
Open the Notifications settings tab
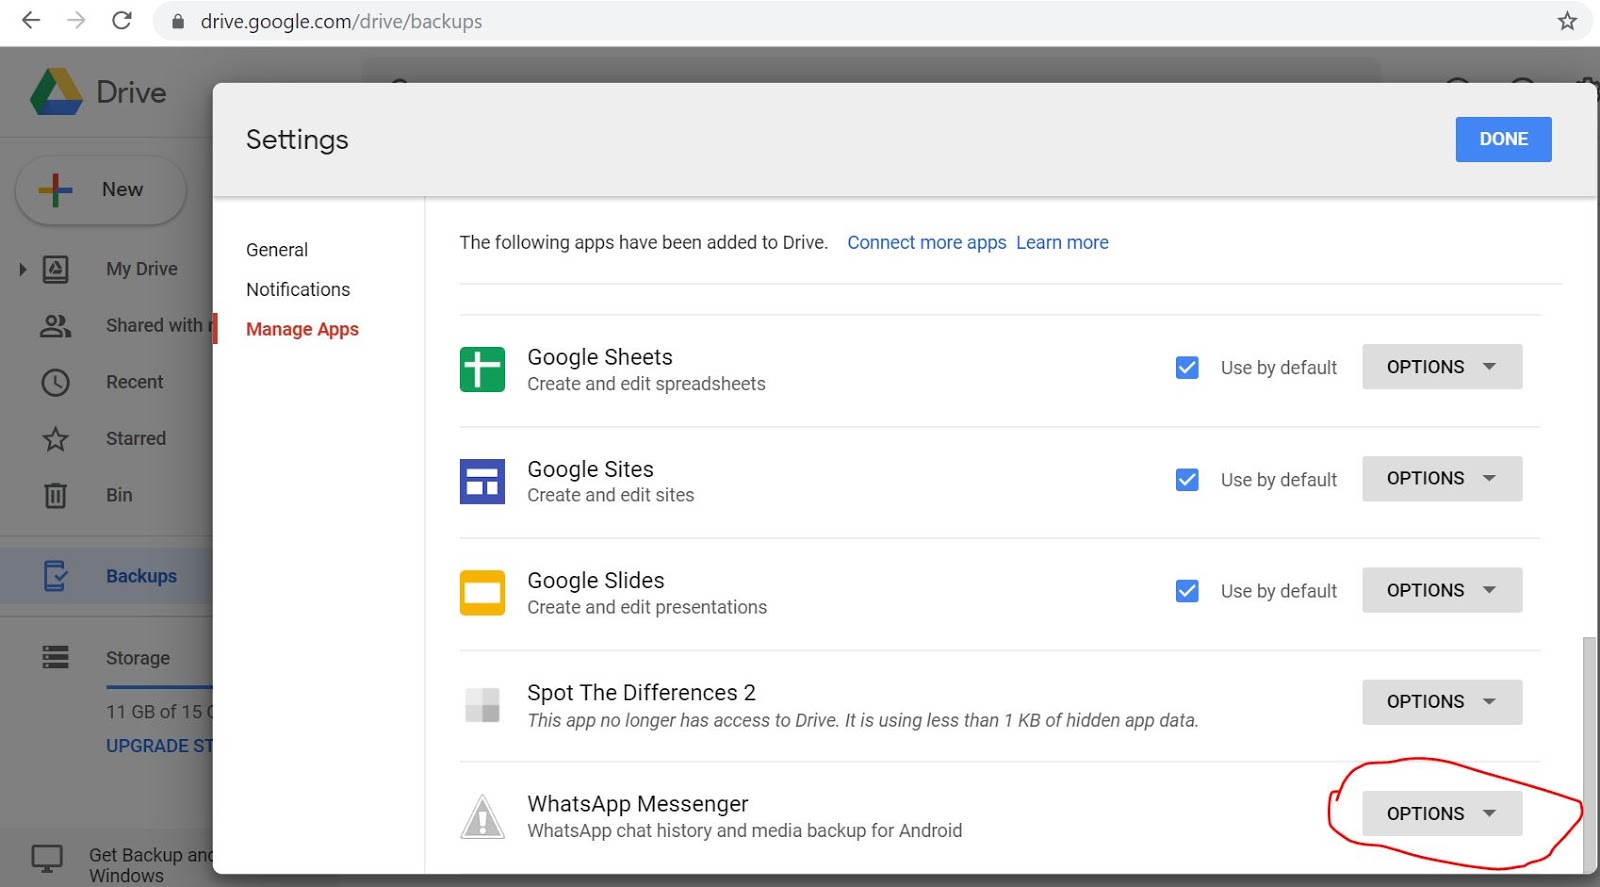[x=298, y=290]
